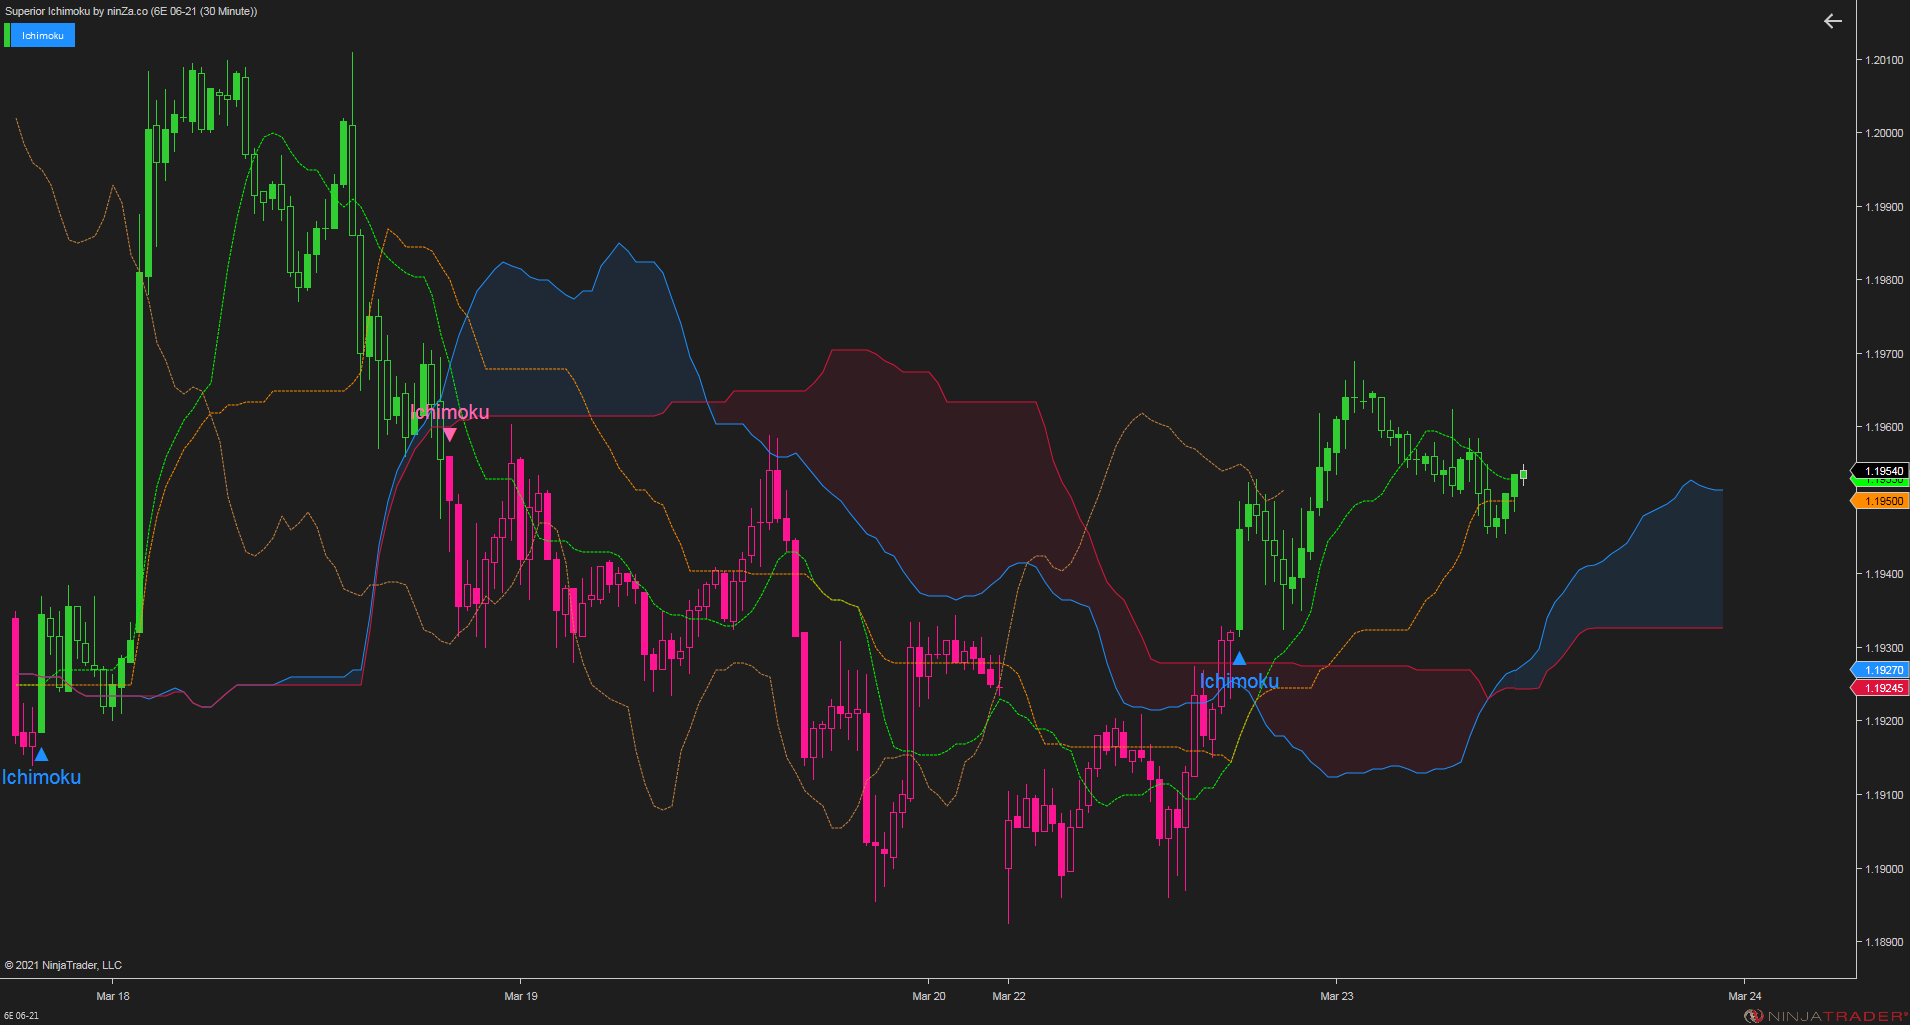Viewport: 1910px width, 1025px height.
Task: Click the 1.20100 value on the price scale
Action: point(1884,60)
